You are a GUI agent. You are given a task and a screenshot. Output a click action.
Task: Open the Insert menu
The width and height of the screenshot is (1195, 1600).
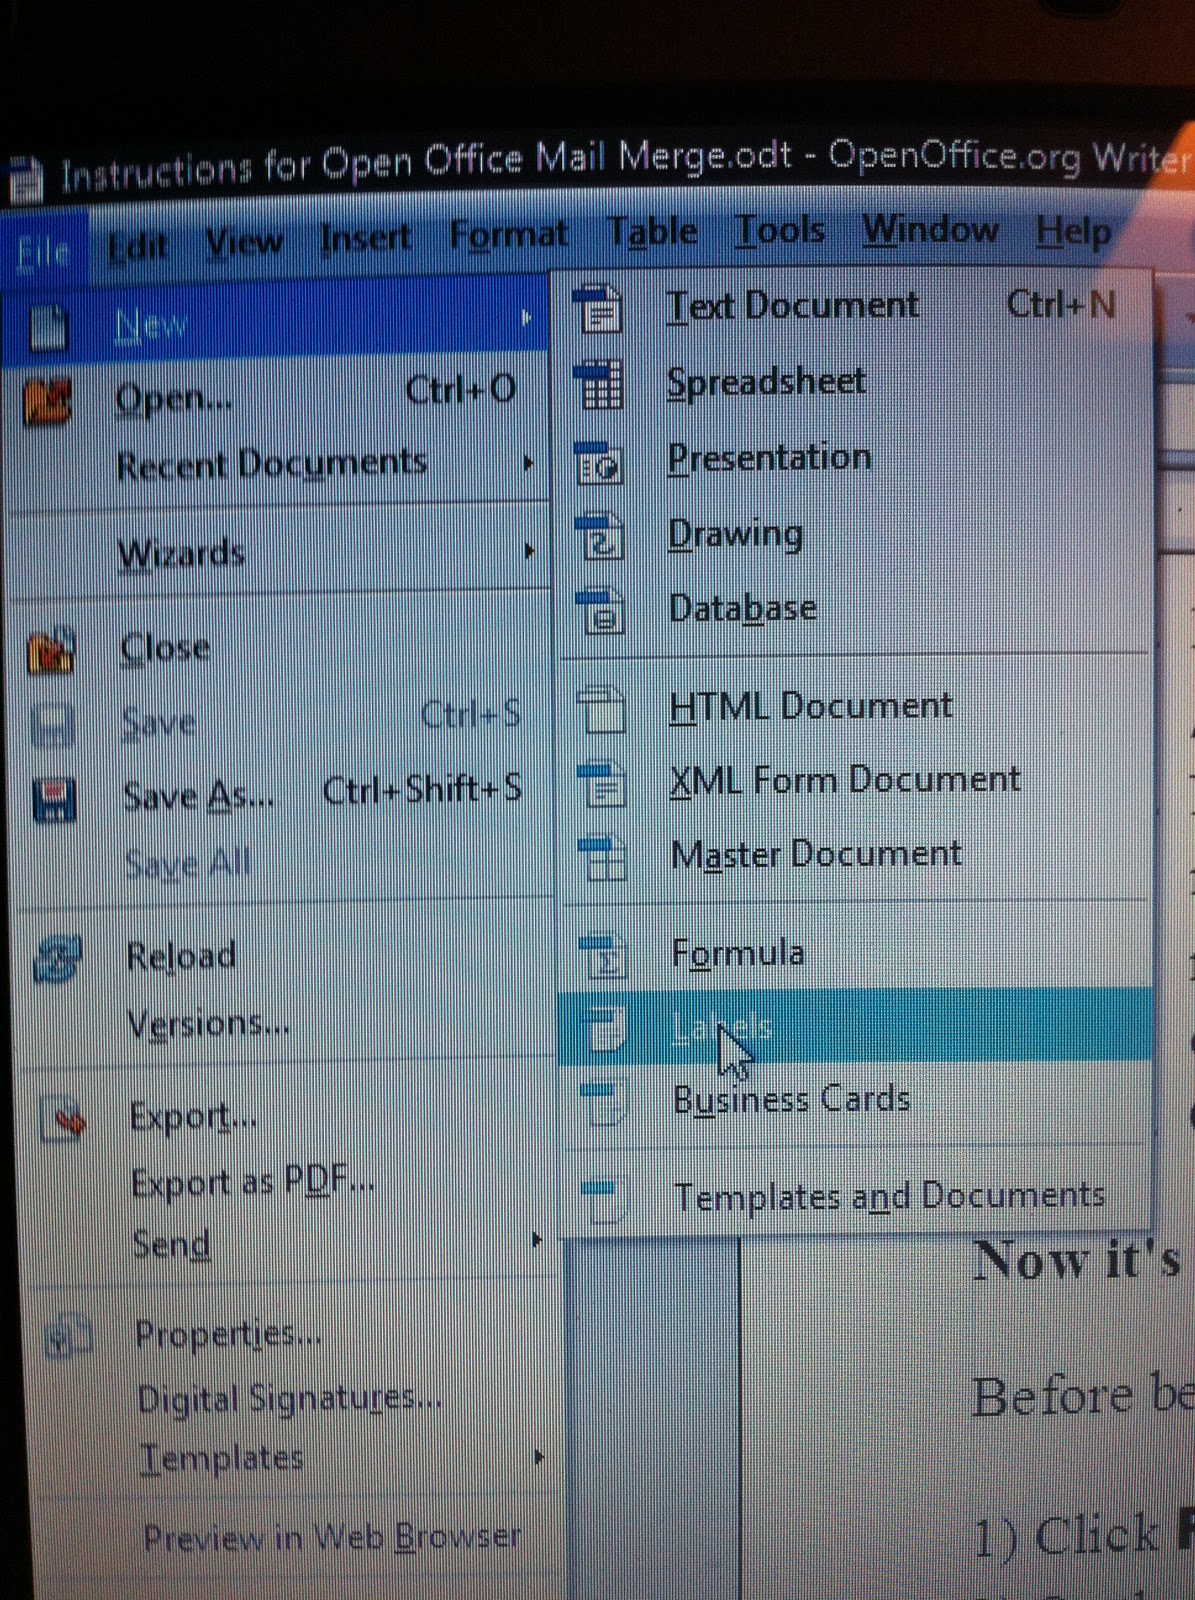pos(366,237)
